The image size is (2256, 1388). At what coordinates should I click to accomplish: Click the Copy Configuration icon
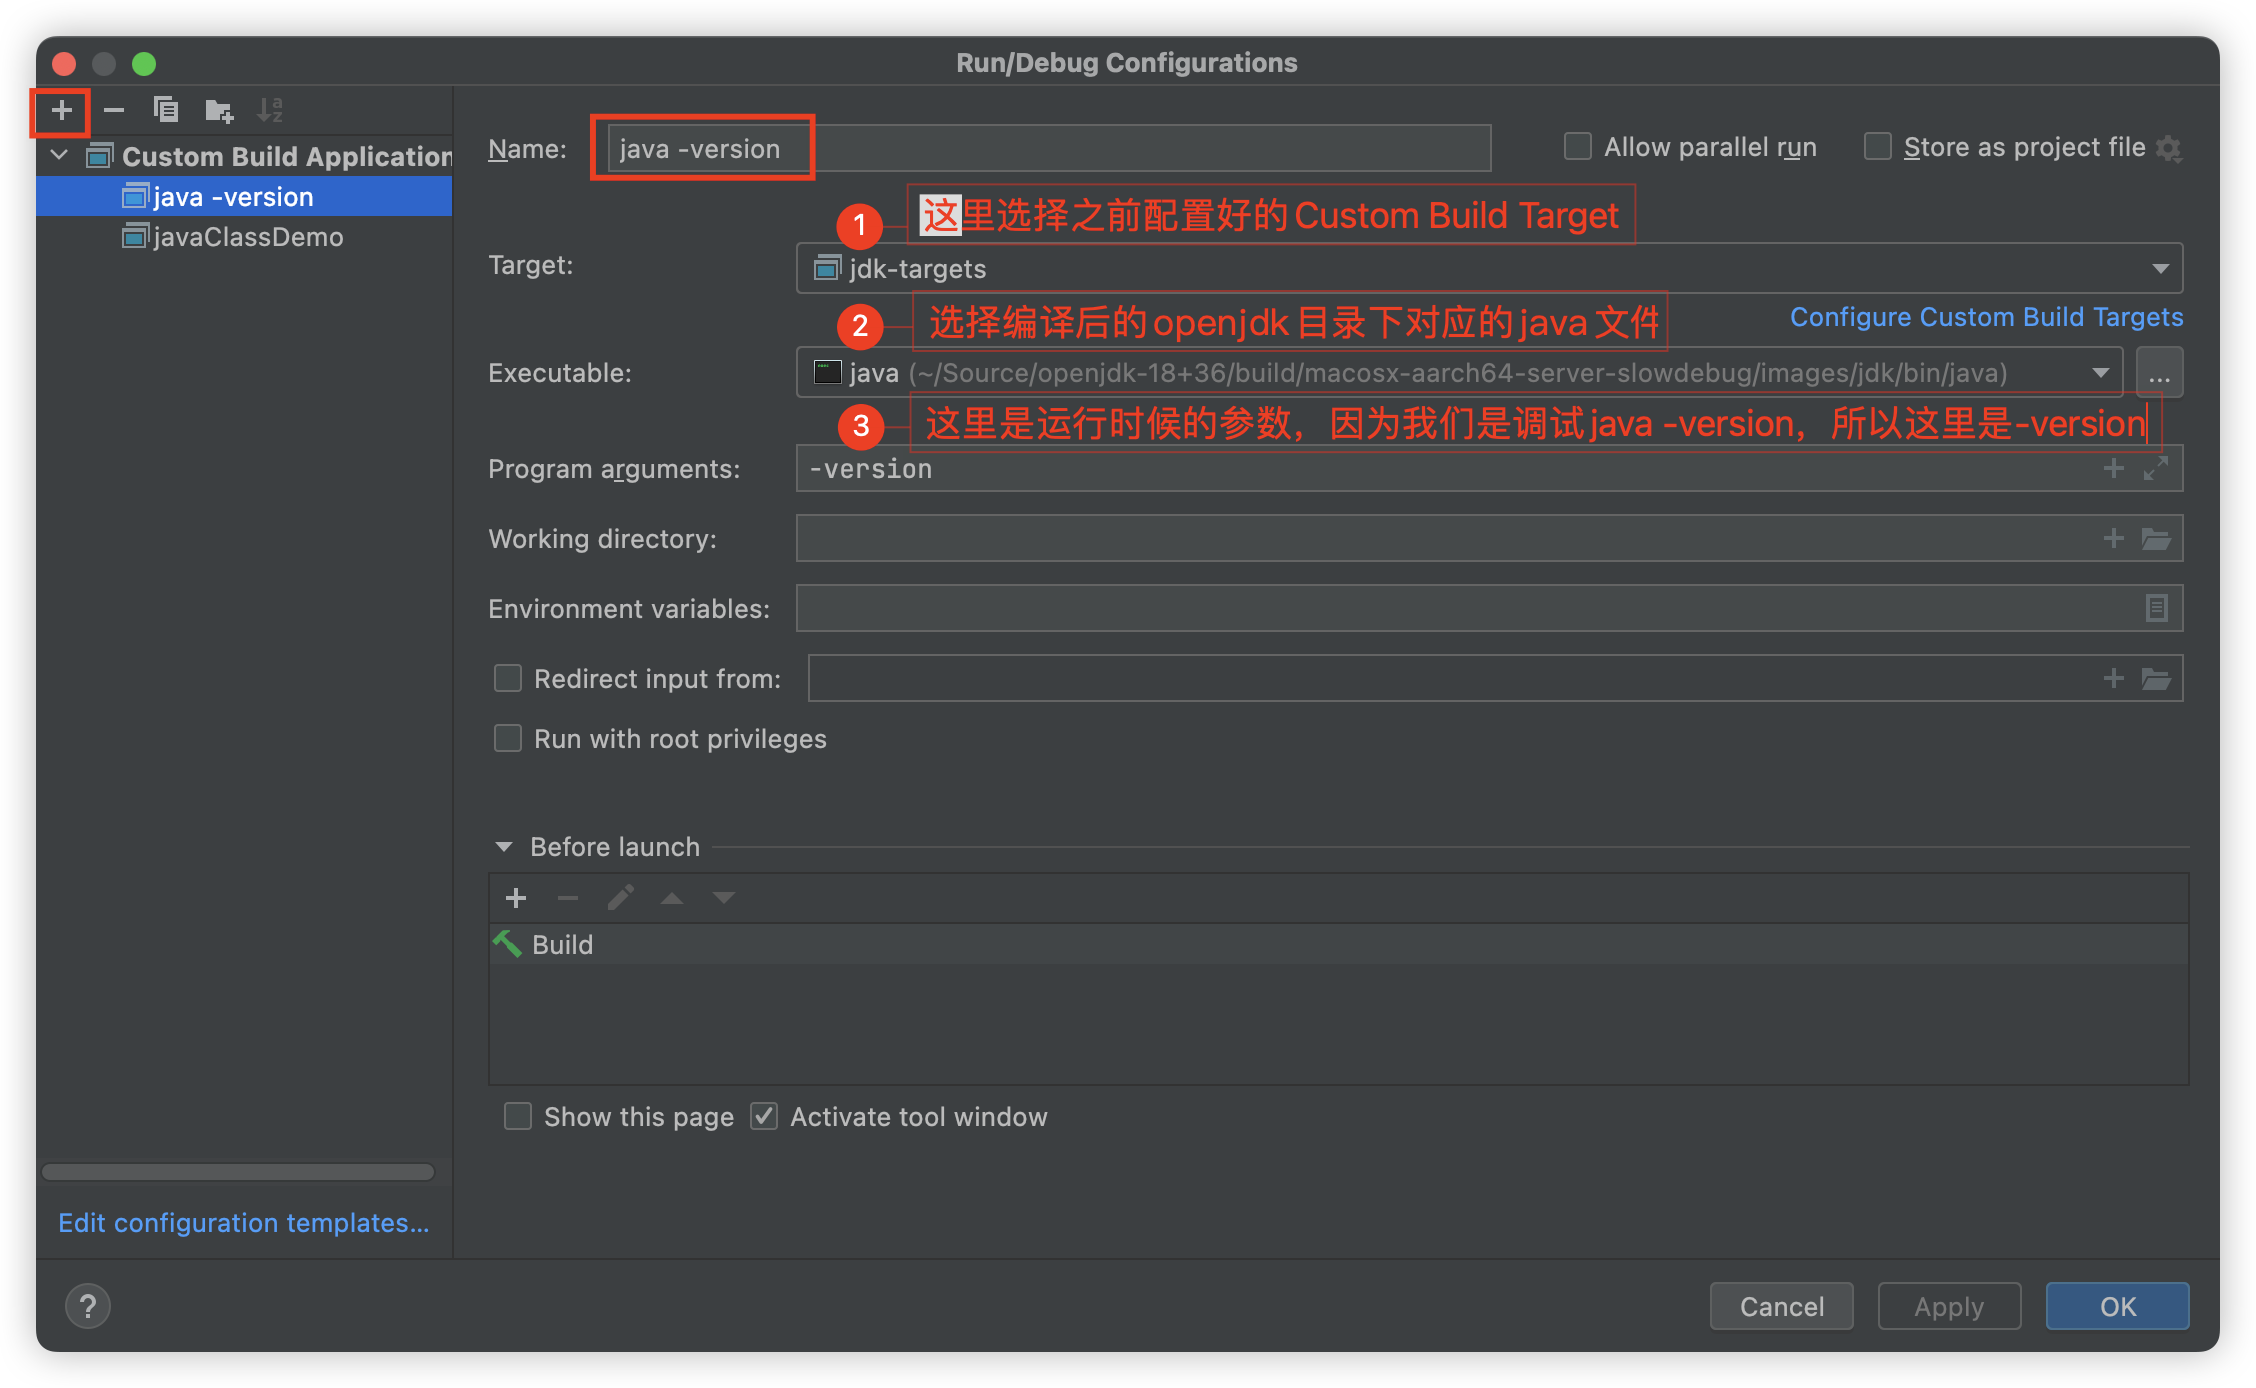166,110
